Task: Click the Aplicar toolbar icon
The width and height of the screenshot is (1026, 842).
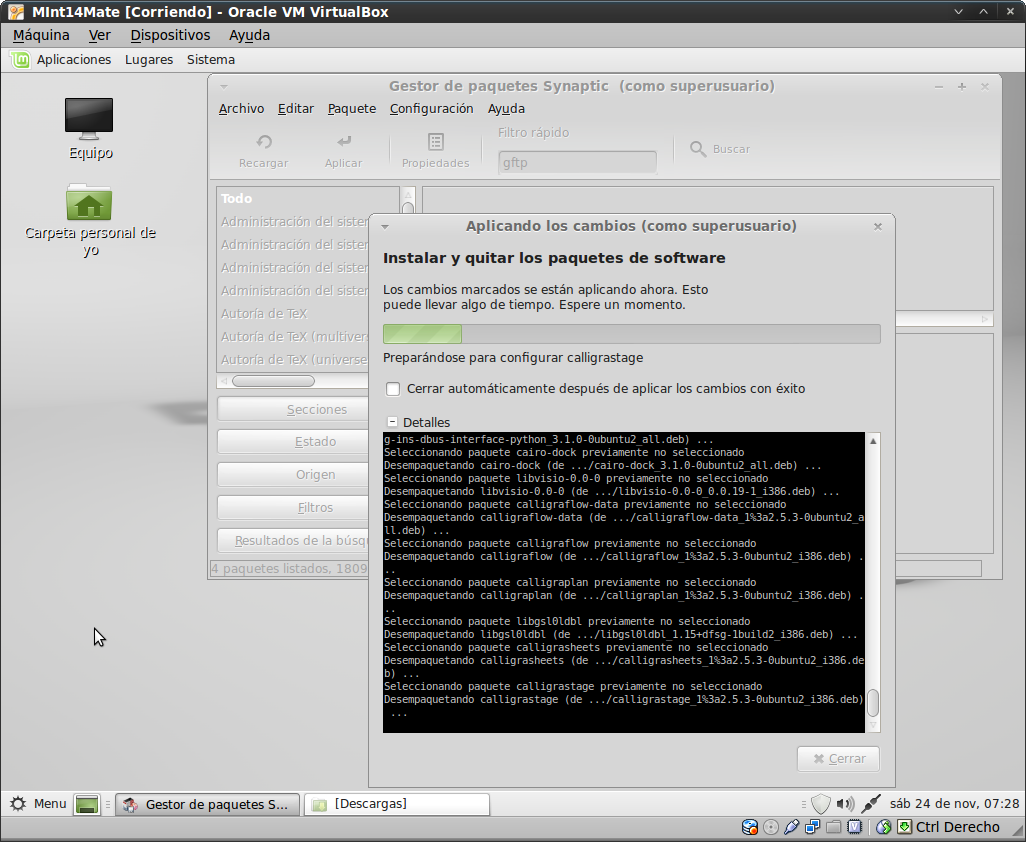Action: click(344, 143)
